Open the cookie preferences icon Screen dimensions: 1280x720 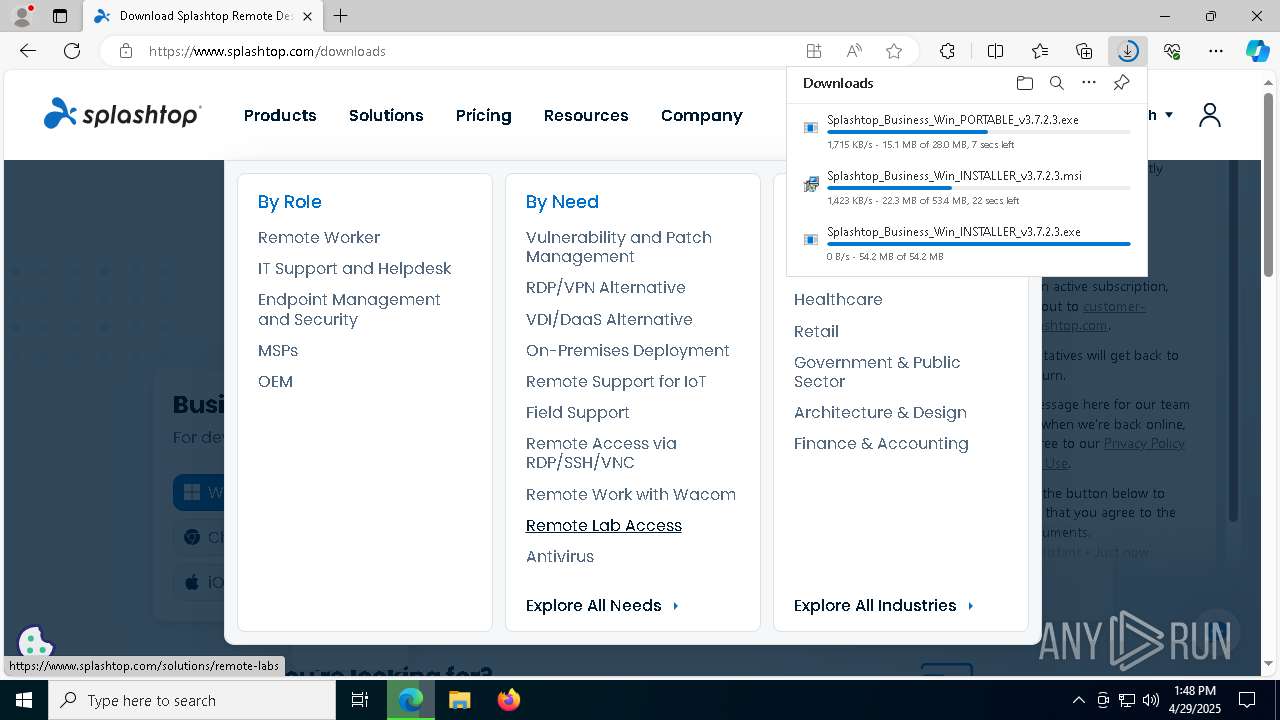point(35,644)
